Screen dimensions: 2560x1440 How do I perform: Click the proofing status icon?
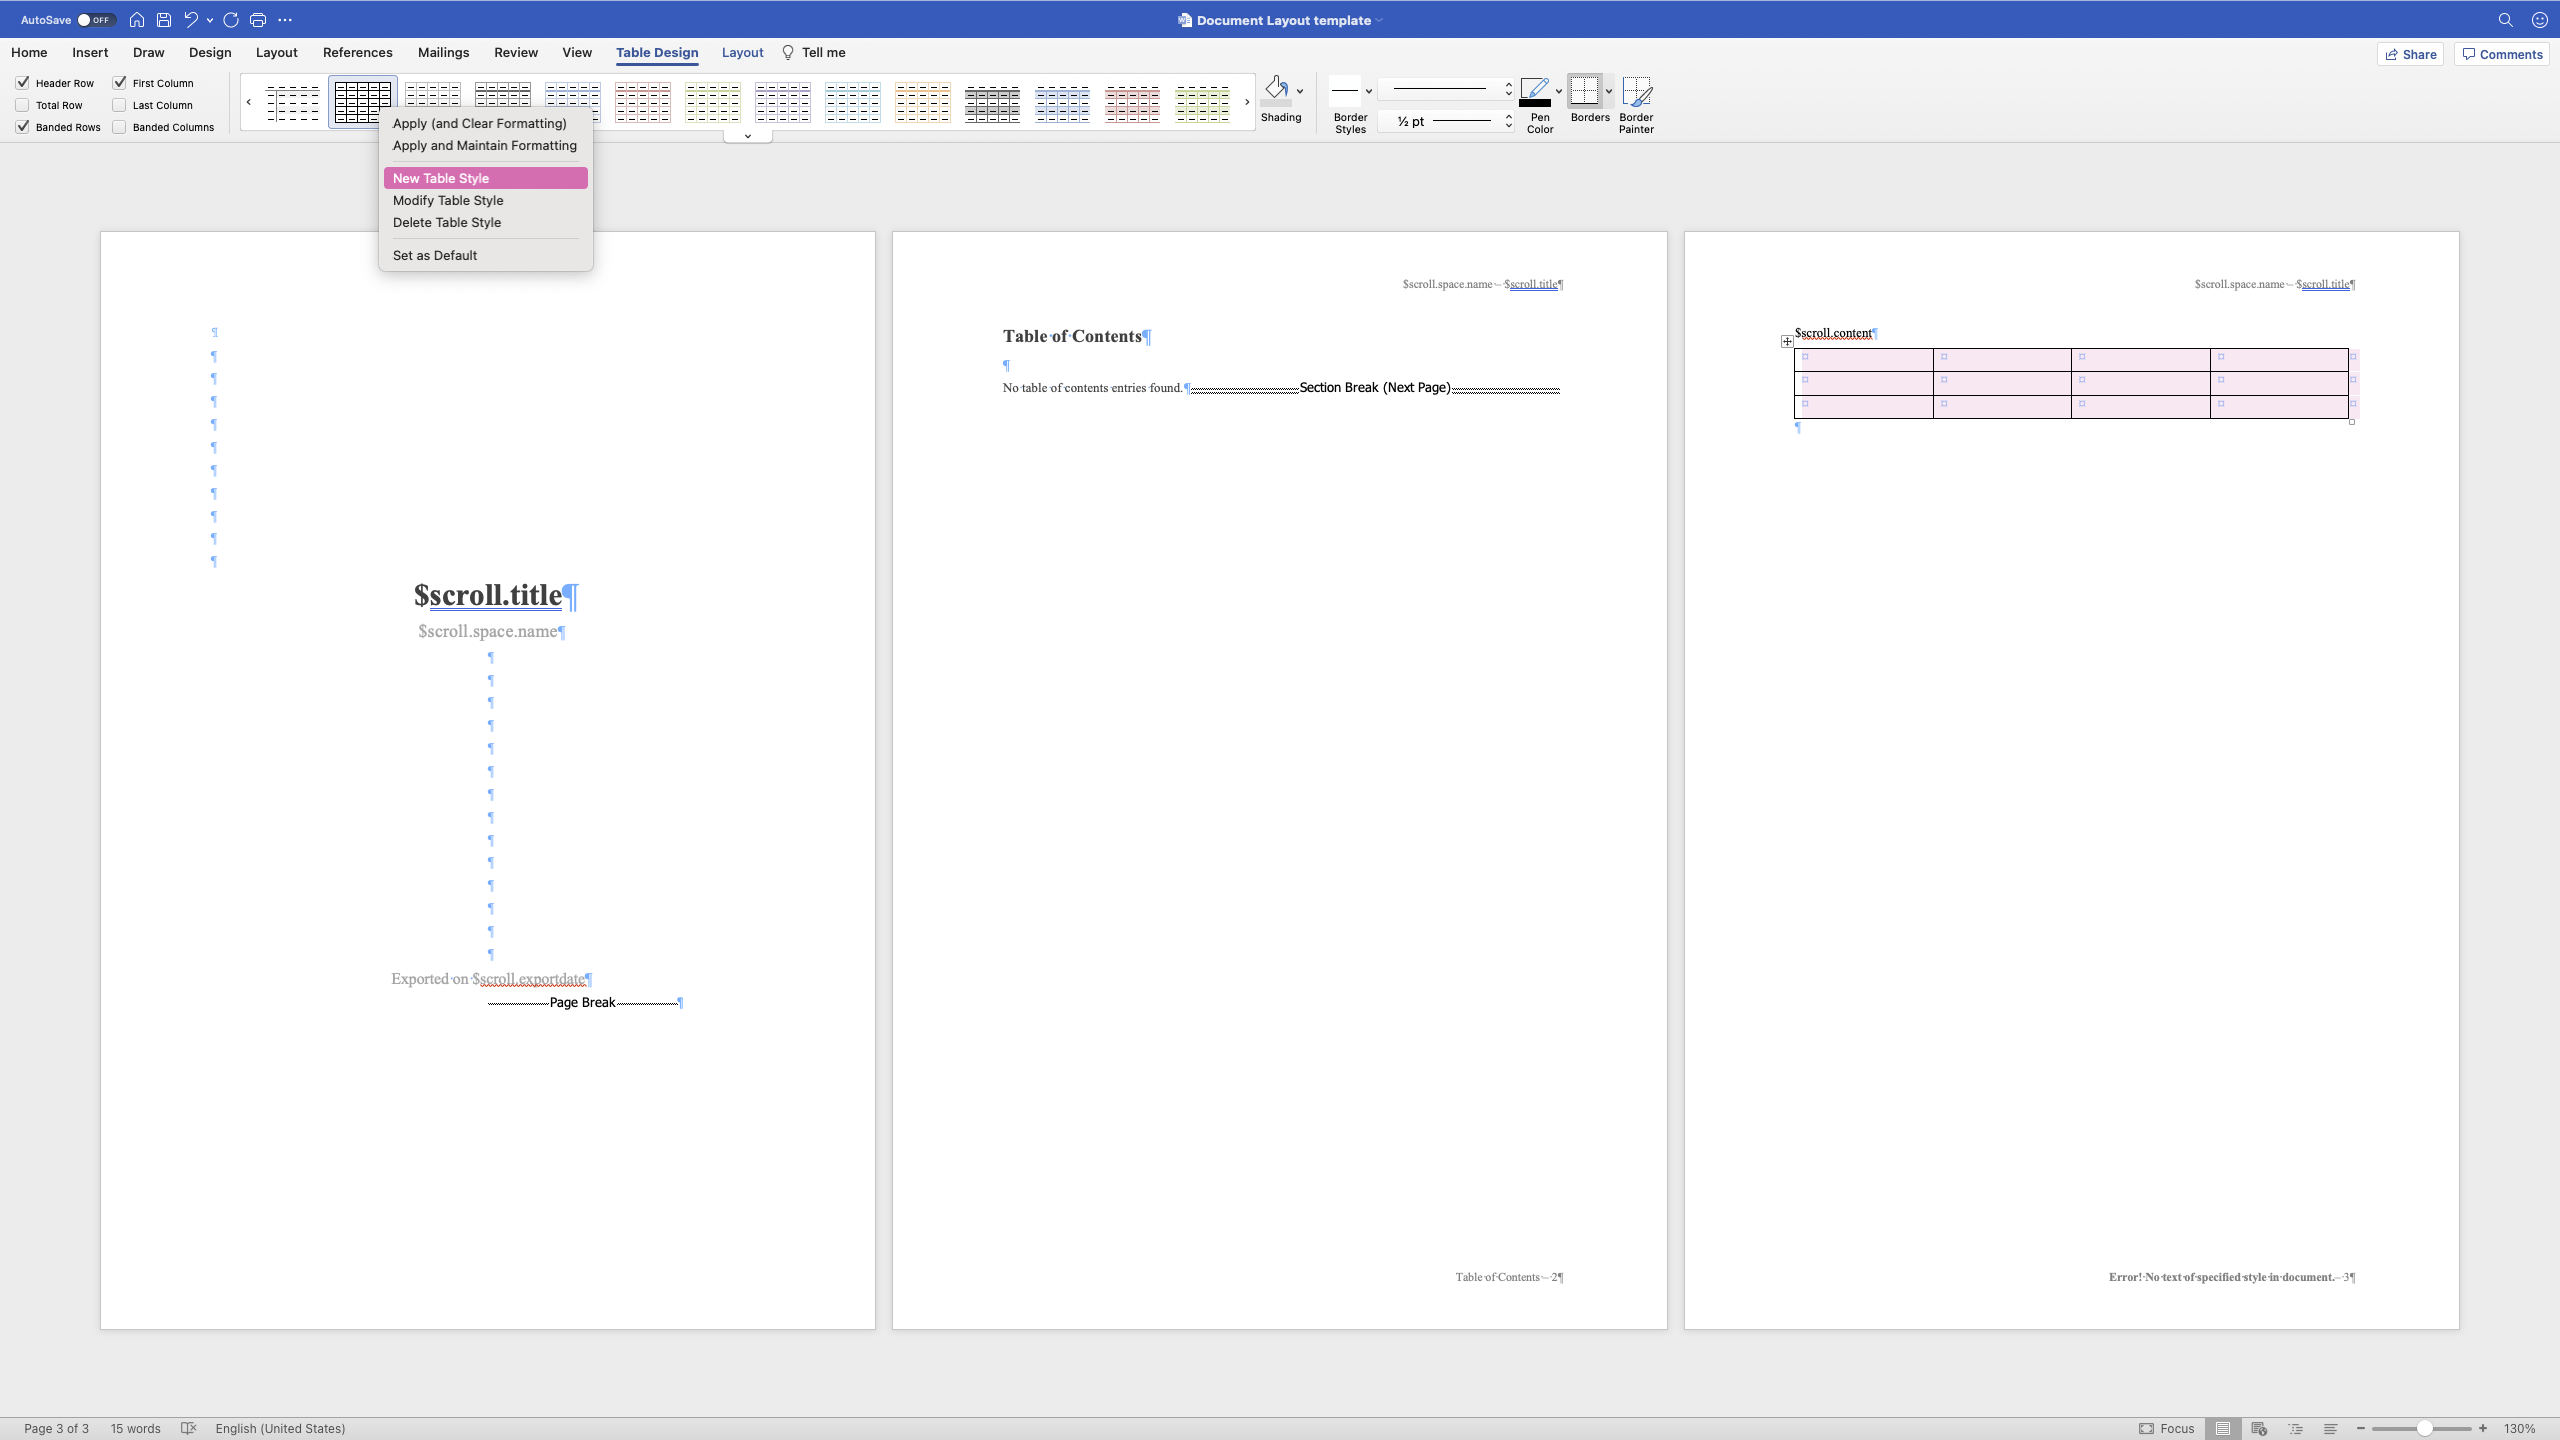(x=188, y=1428)
